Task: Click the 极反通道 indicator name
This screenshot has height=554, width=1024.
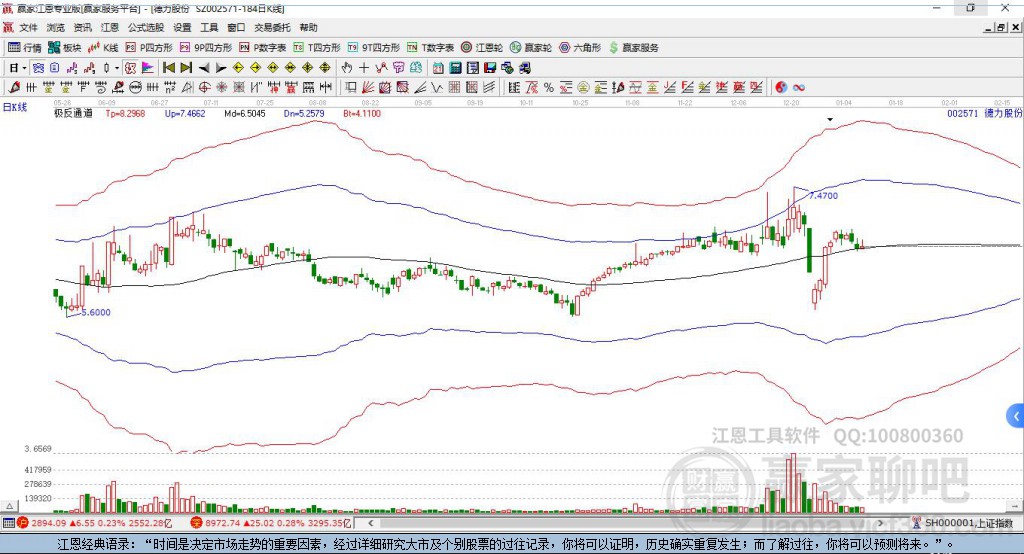Action: coord(73,113)
